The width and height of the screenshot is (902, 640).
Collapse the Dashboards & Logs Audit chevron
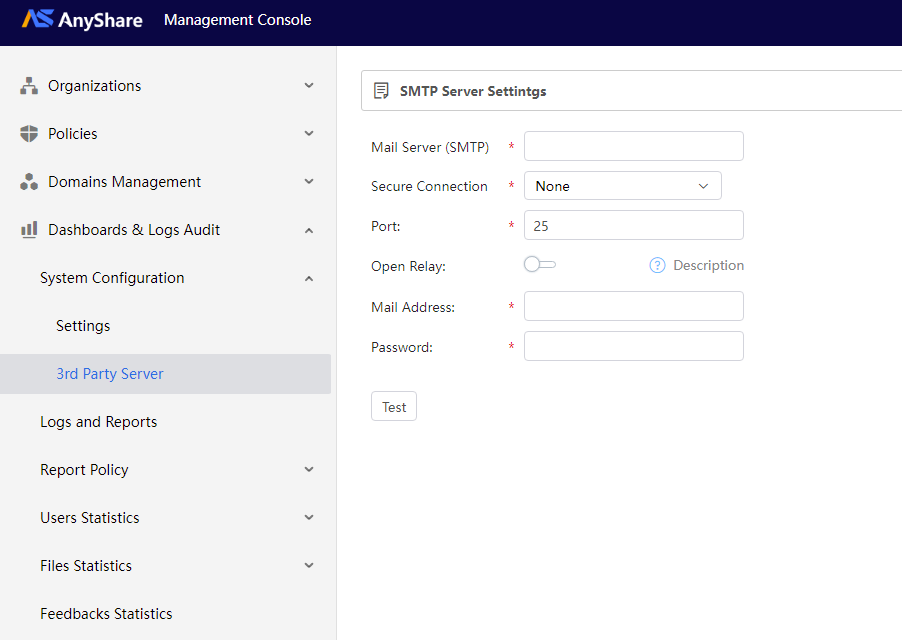pos(309,230)
